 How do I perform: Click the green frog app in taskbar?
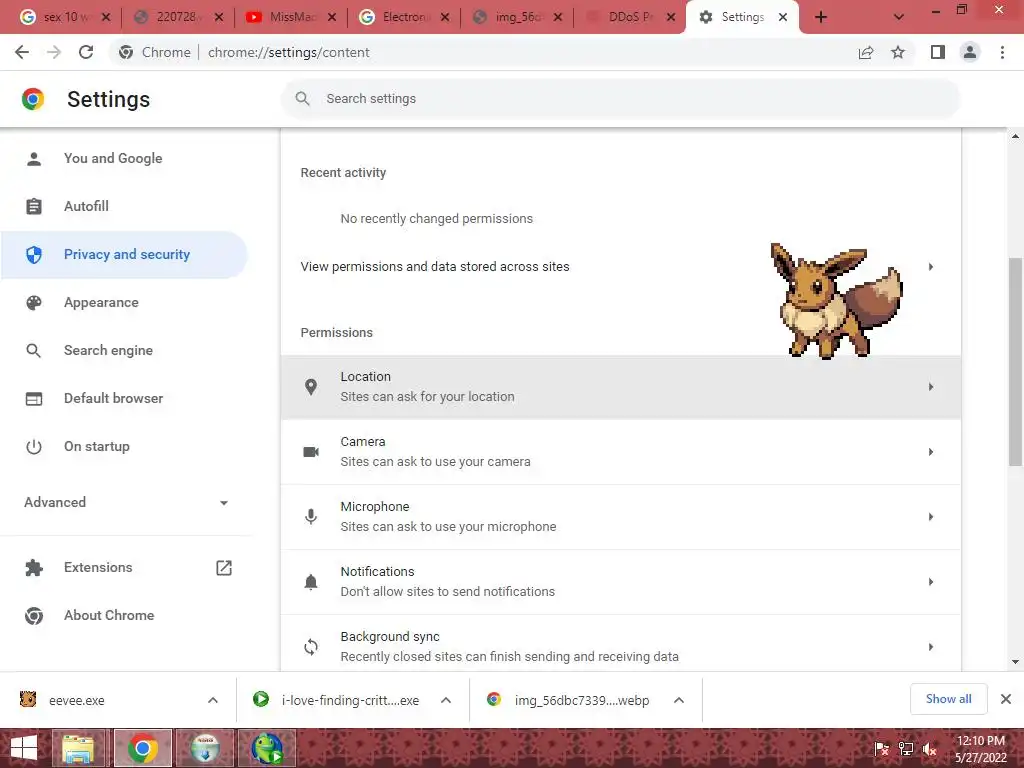click(x=268, y=748)
